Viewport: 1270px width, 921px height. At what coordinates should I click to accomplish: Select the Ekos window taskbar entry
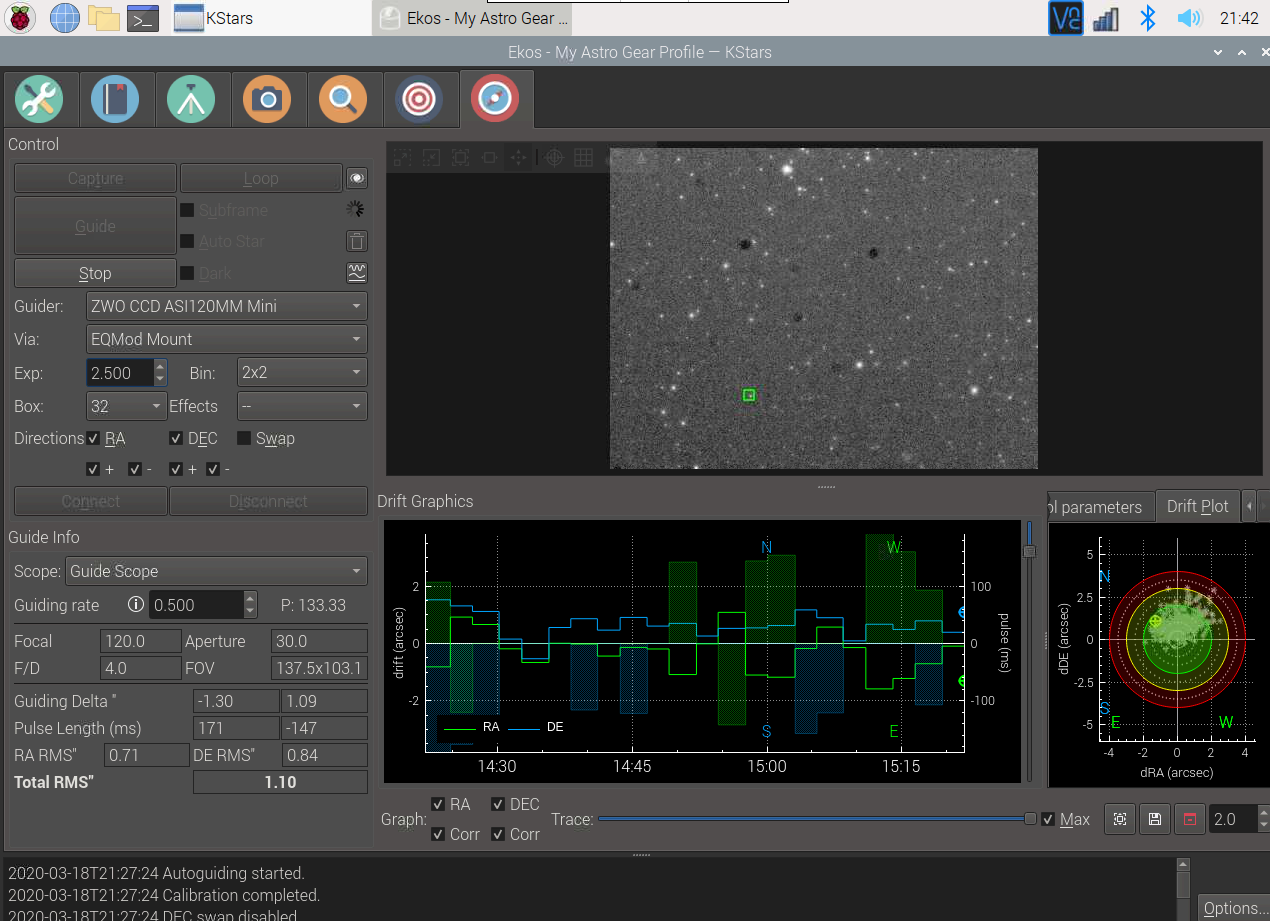tap(474, 18)
